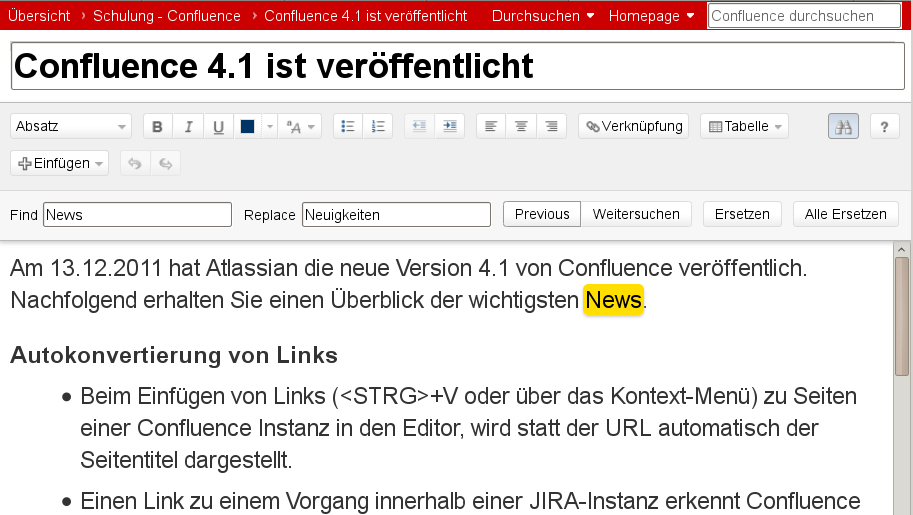Screen dimensions: 913x515
Task: Toggle underline formatting
Action: pyautogui.click(x=218, y=126)
